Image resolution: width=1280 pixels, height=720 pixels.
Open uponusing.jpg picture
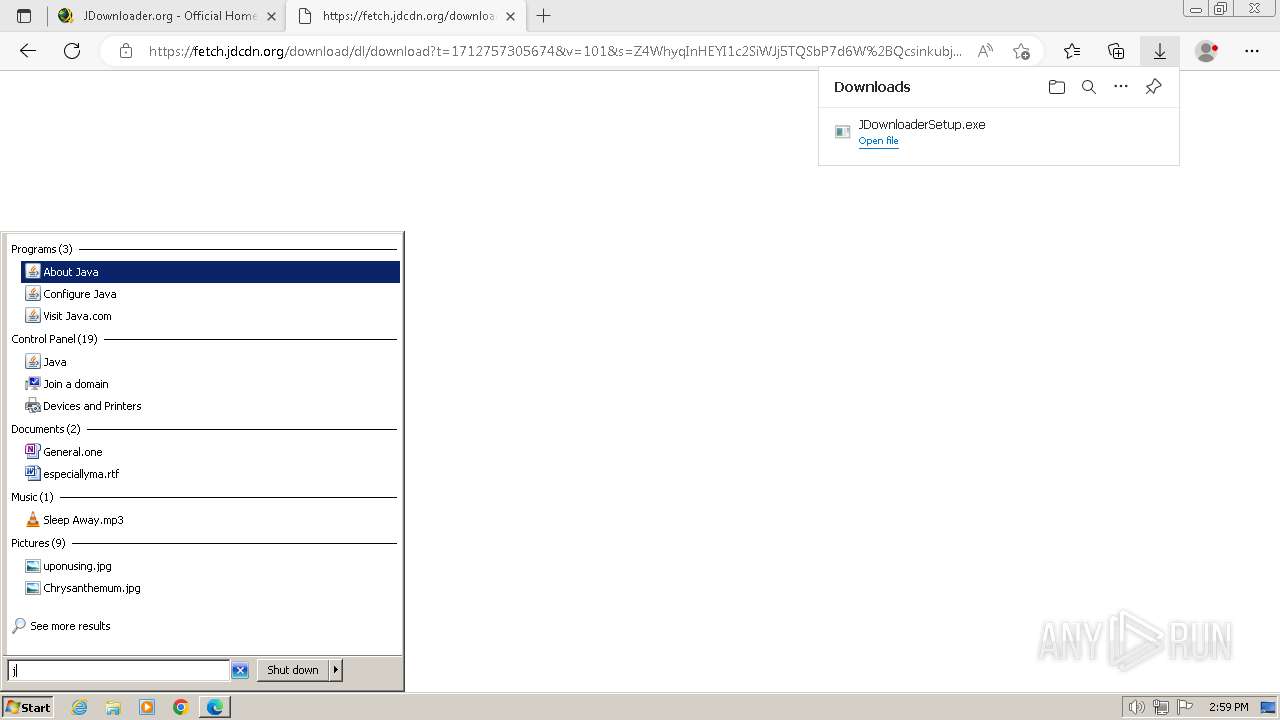tap(210, 566)
